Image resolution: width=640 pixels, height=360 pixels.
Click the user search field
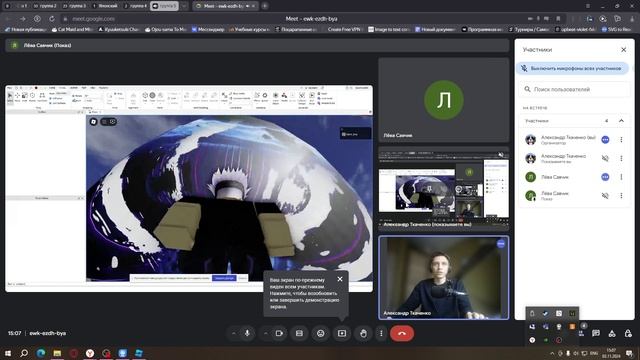[574, 89]
